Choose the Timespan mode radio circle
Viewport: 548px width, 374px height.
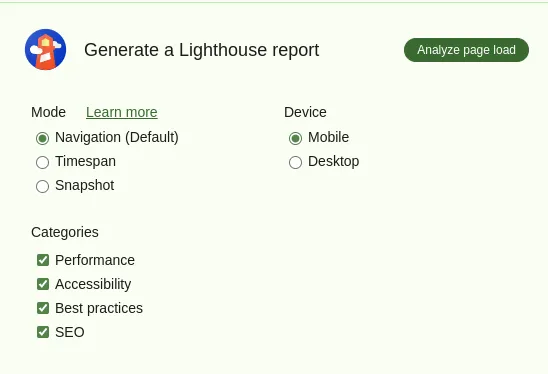point(43,162)
